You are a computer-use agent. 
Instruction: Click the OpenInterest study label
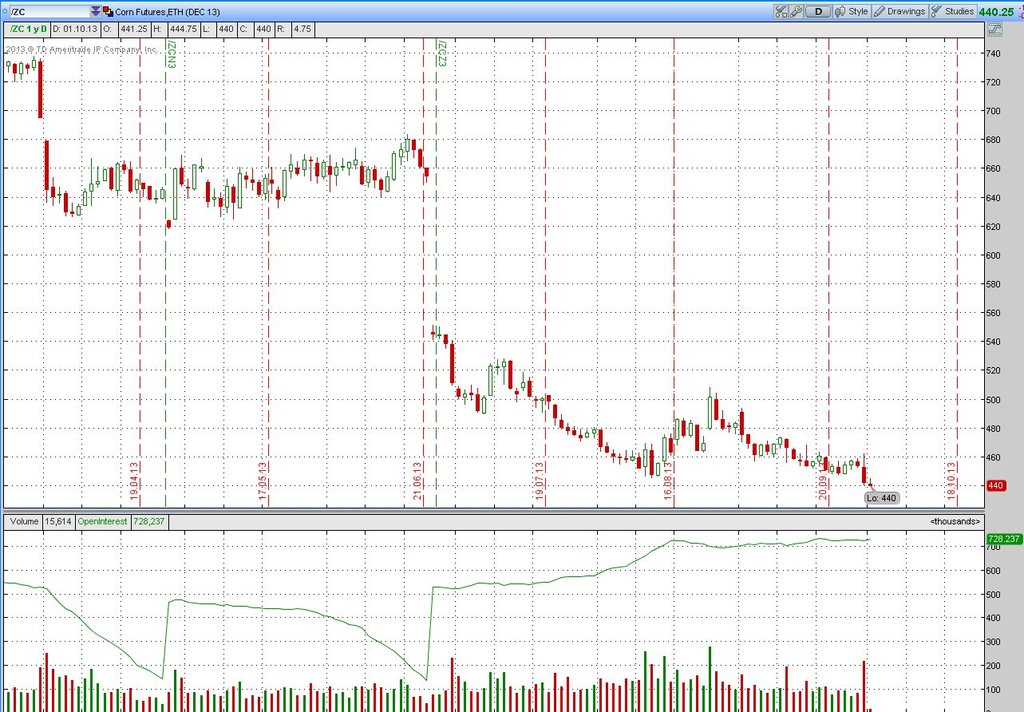[103, 521]
